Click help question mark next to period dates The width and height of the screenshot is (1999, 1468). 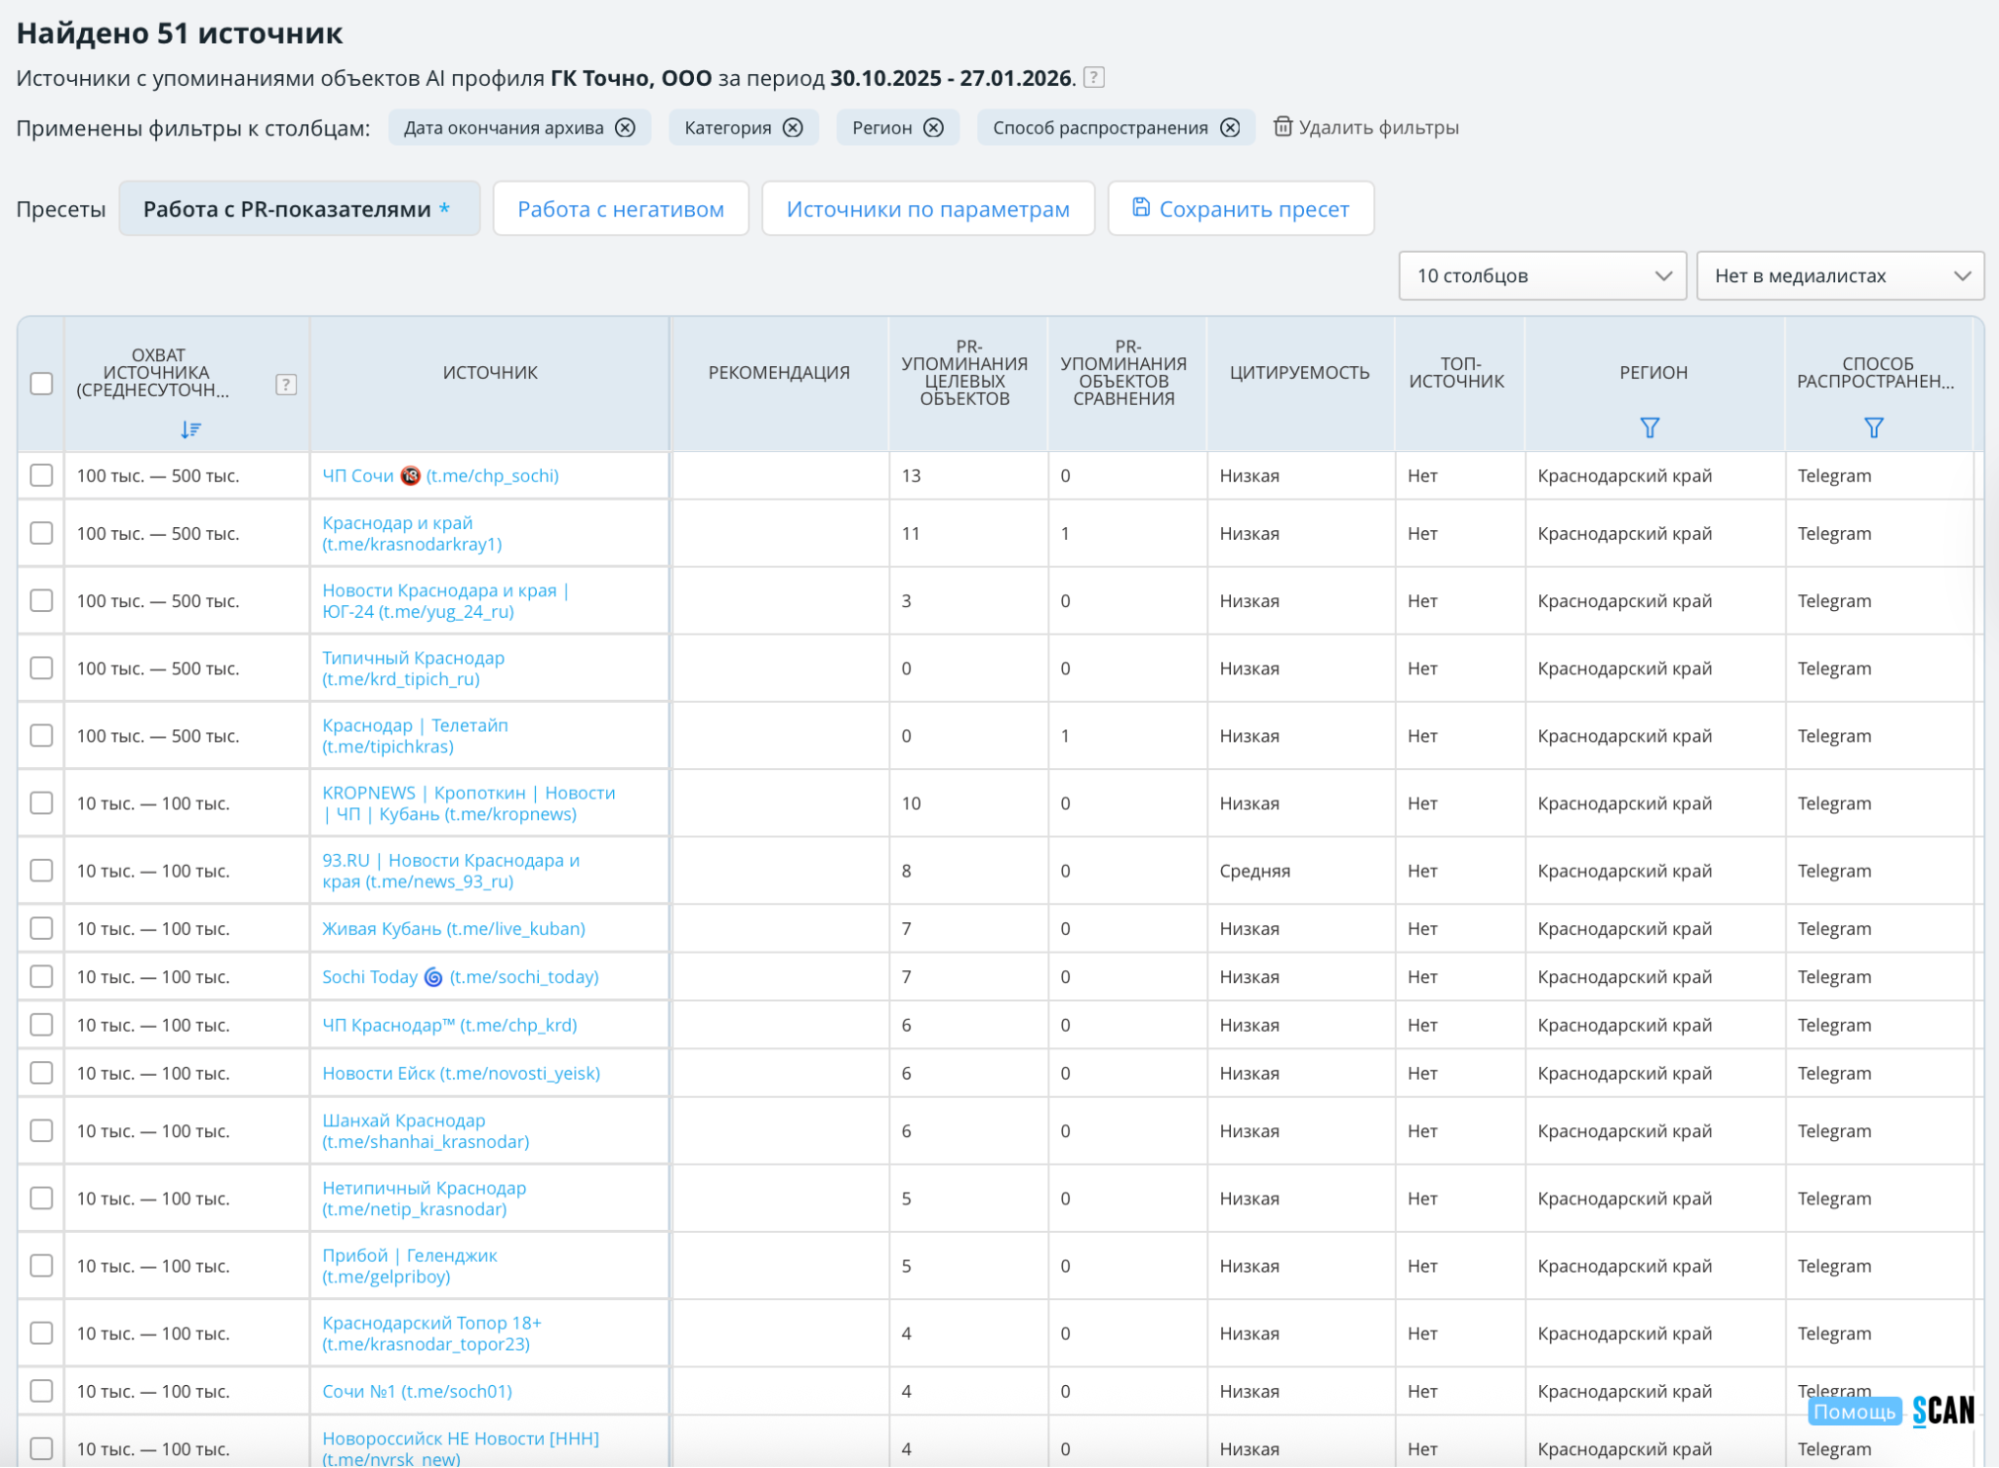pyautogui.click(x=1094, y=77)
